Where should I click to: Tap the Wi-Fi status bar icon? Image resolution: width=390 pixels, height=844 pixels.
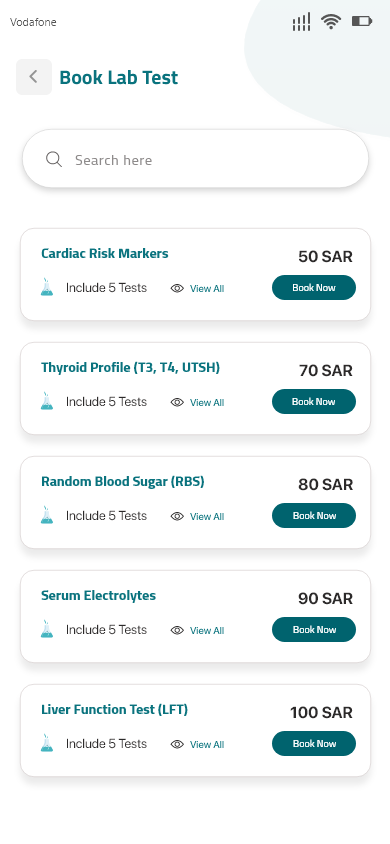[x=331, y=22]
